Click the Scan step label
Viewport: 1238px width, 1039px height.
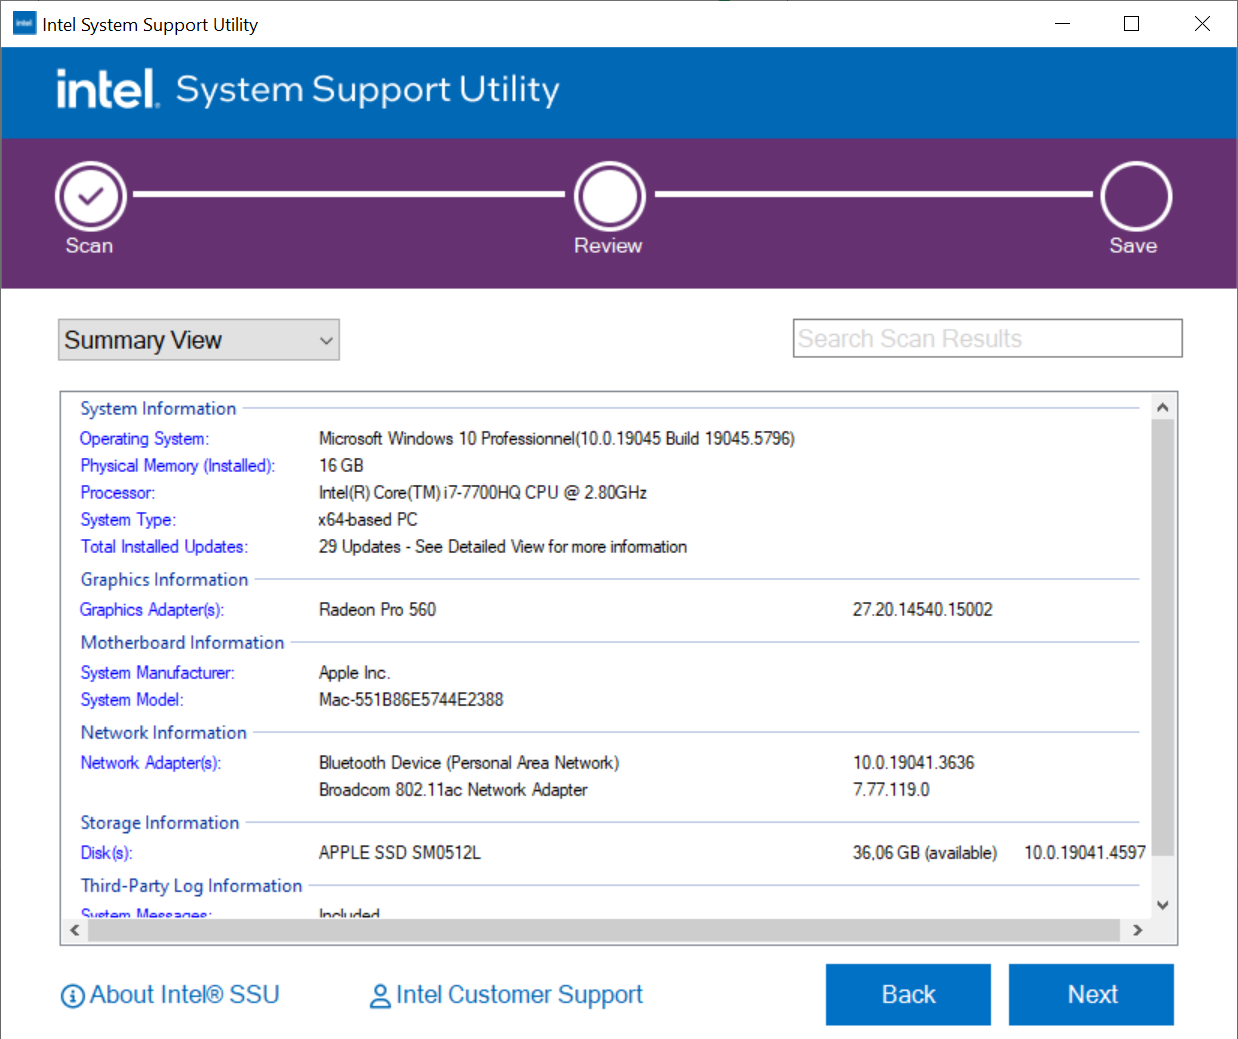[89, 246]
